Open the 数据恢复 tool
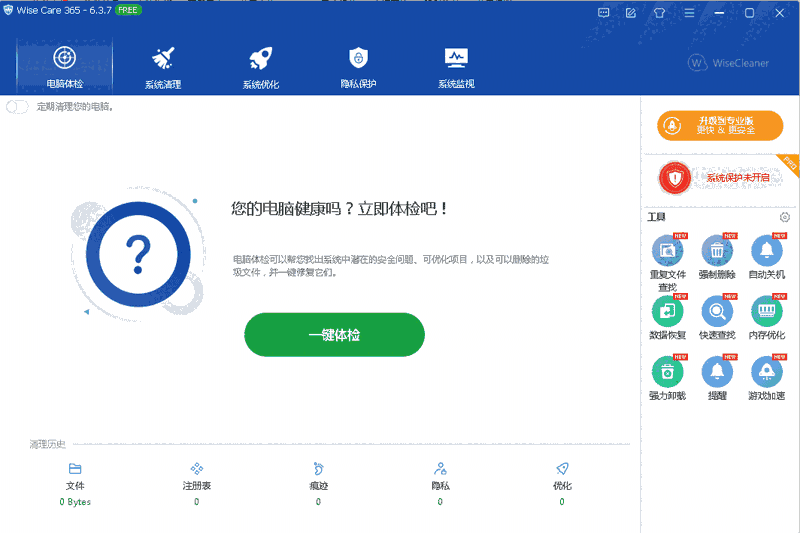Screen dimensions: 800x533 tap(667, 317)
